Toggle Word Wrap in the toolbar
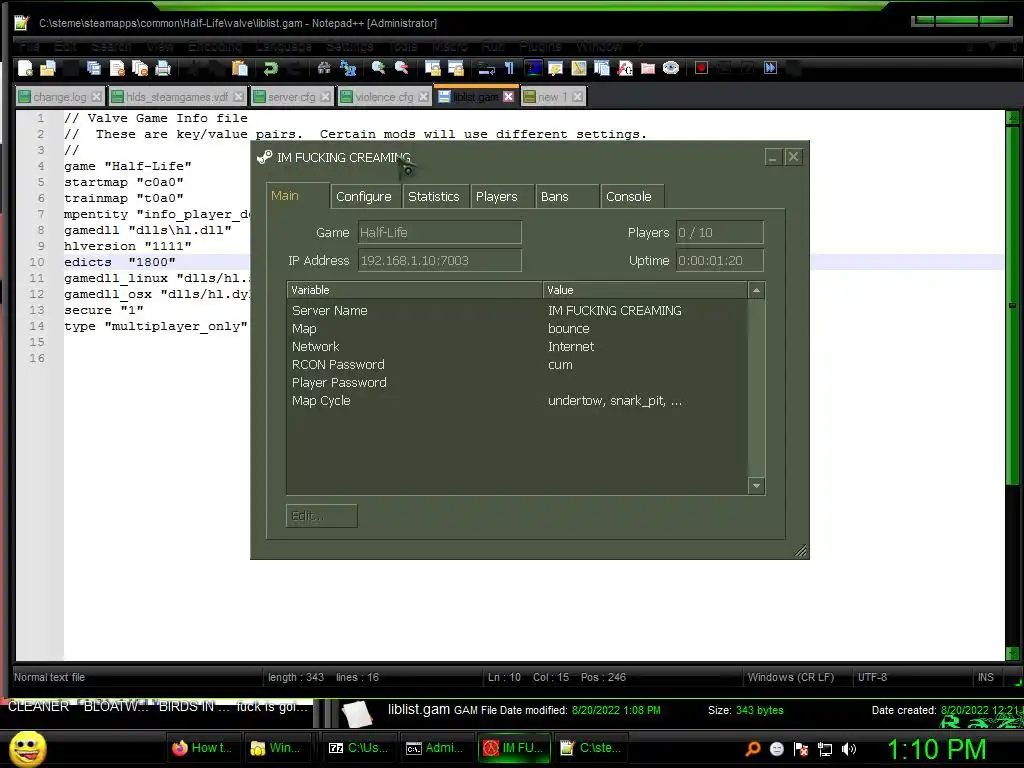 point(486,68)
